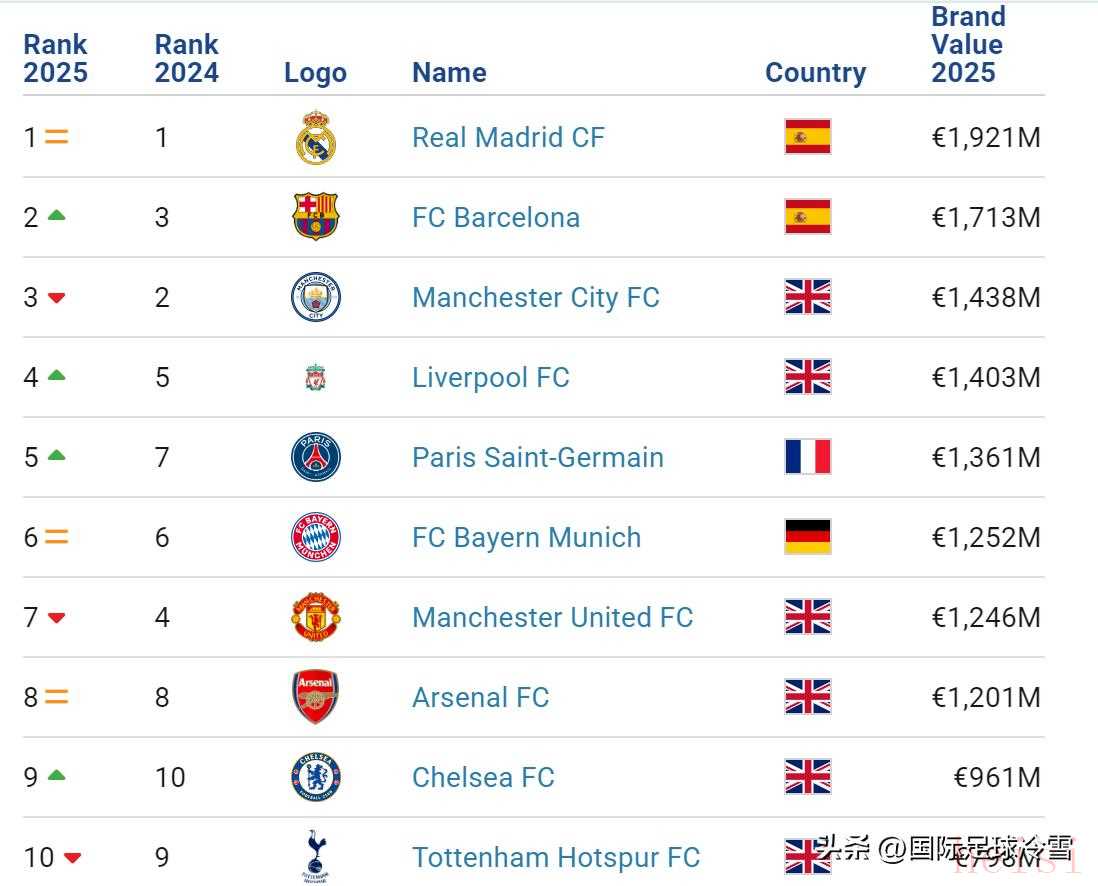This screenshot has width=1098, height=886.
Task: Sort by the Rank 2025 column header
Action: click(x=55, y=58)
